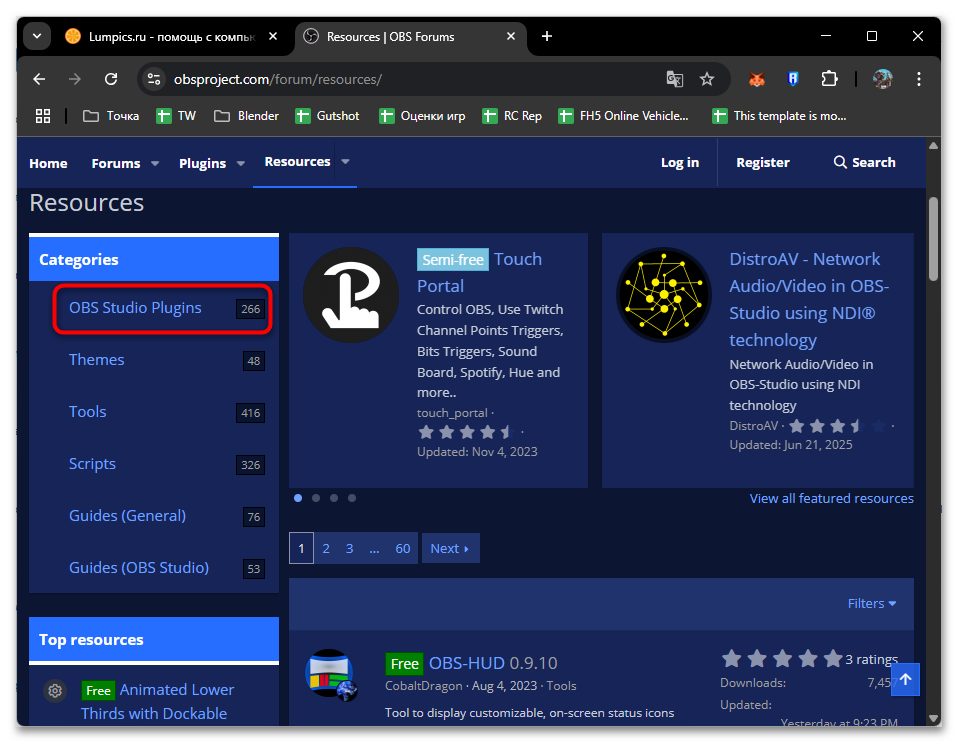The image size is (958, 743).
Task: Open the Bitwarden shield extension icon
Action: point(793,79)
